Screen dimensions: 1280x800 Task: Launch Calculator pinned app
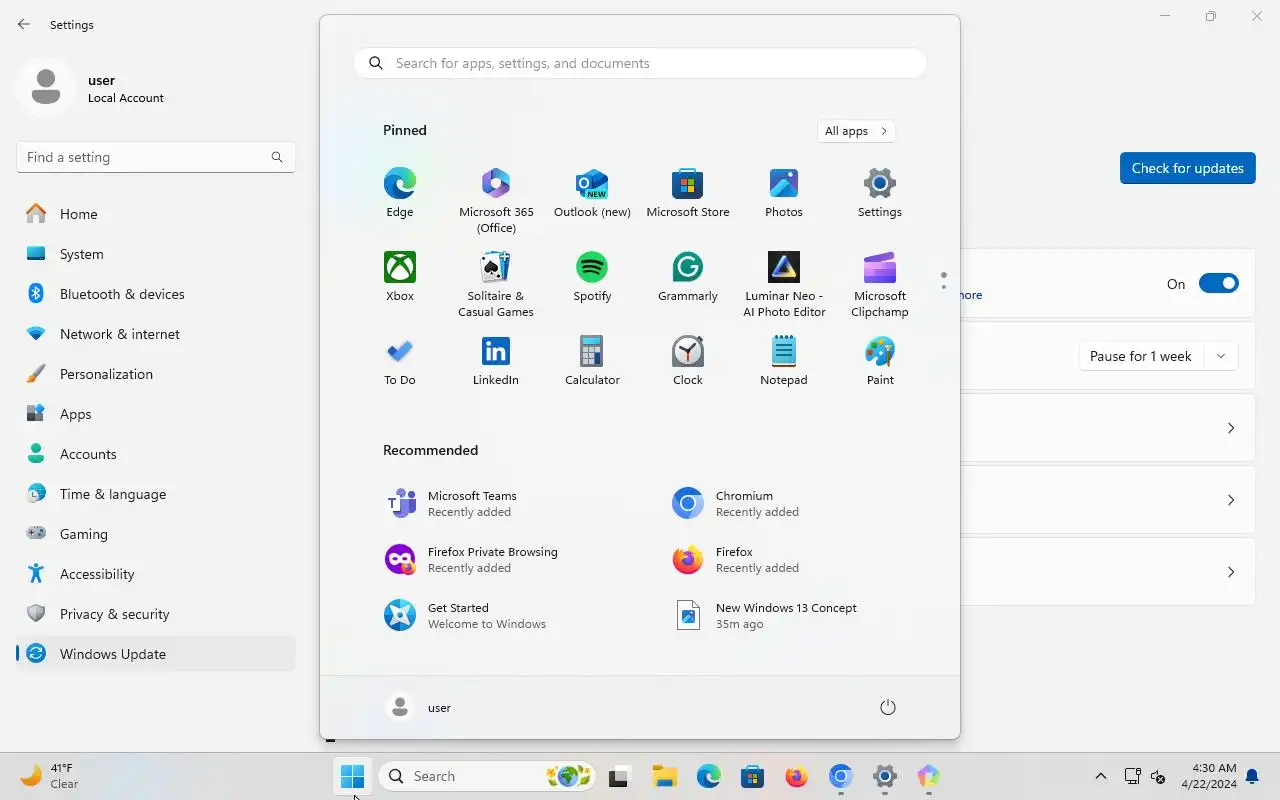[592, 361]
